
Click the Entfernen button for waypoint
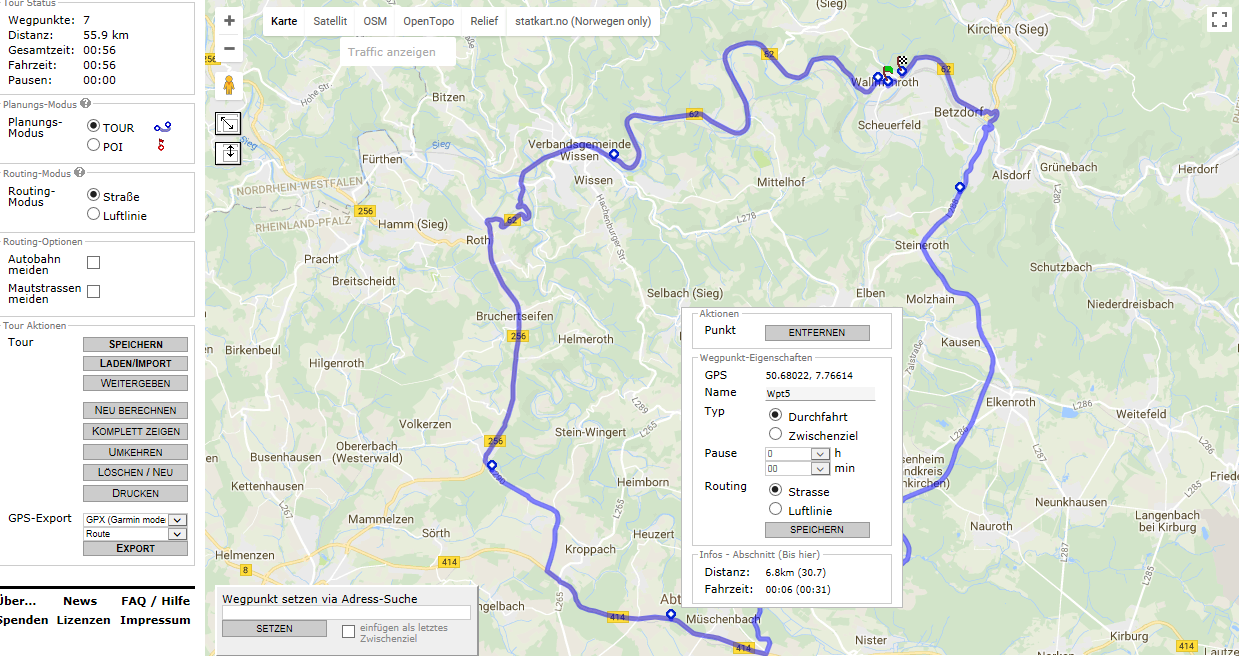[x=817, y=333]
